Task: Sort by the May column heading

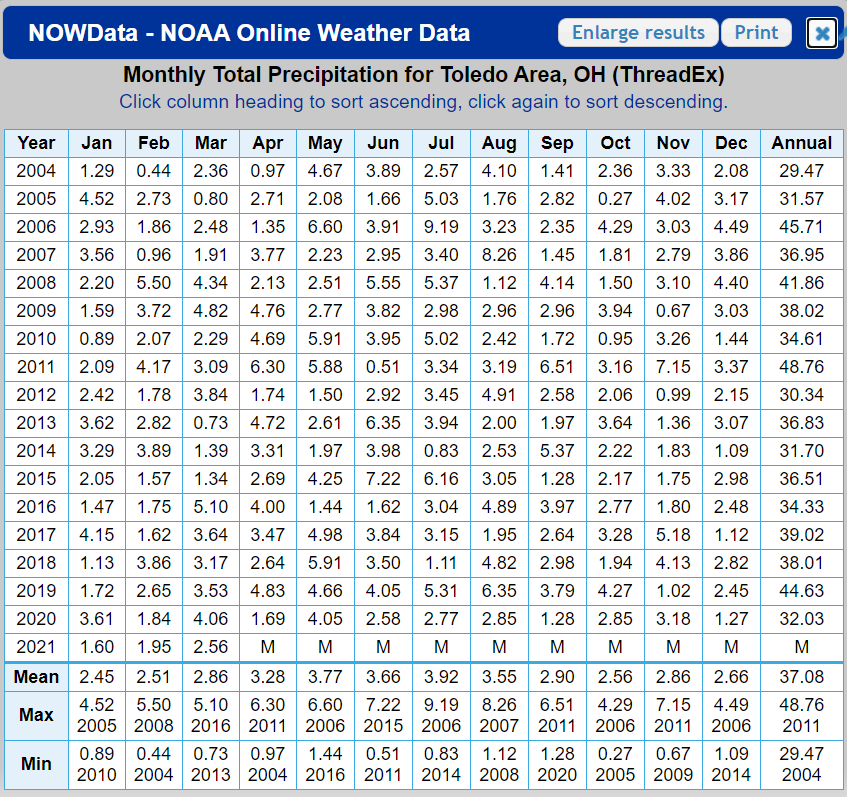Action: 325,143
